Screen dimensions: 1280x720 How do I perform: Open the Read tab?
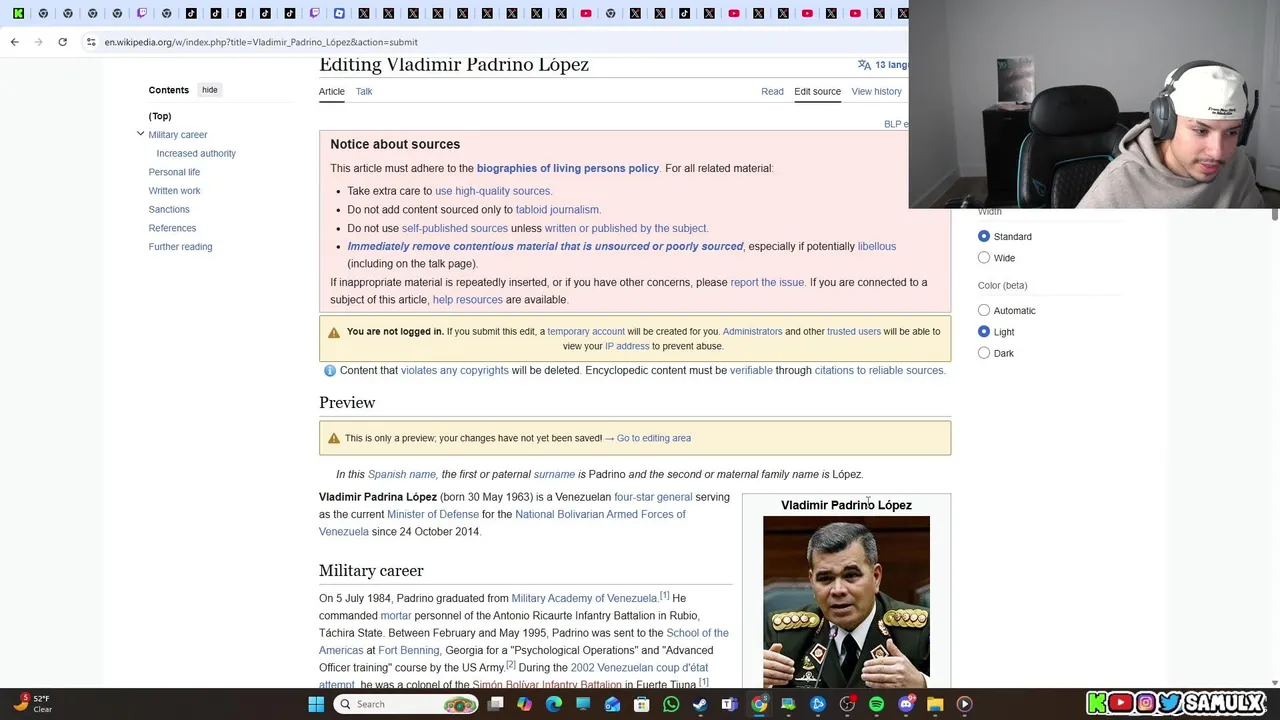tap(772, 91)
